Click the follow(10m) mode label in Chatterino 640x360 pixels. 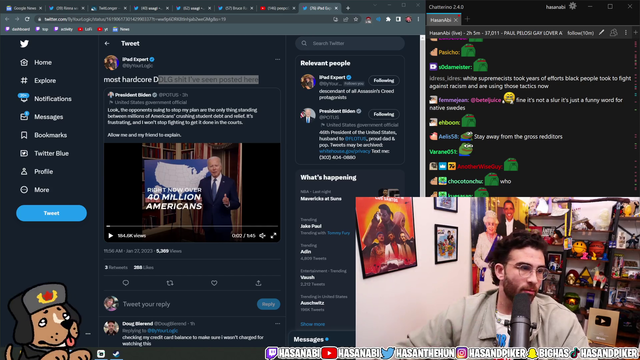(580, 33)
